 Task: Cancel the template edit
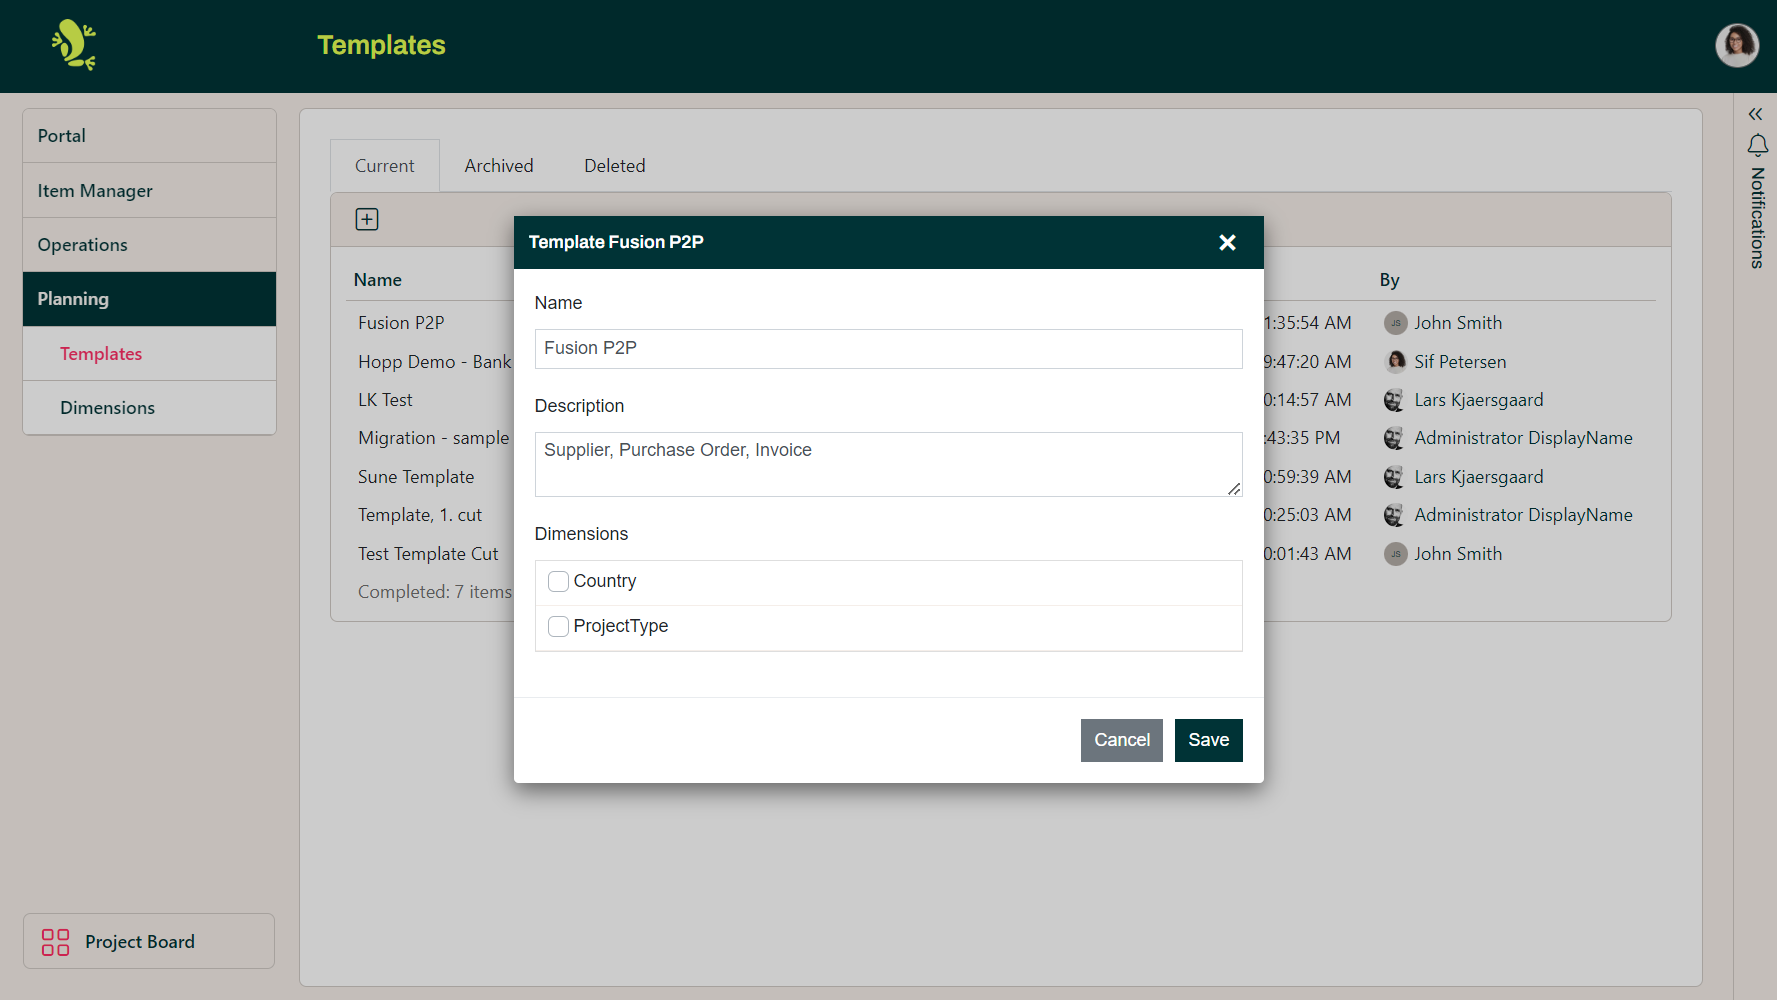click(1121, 740)
